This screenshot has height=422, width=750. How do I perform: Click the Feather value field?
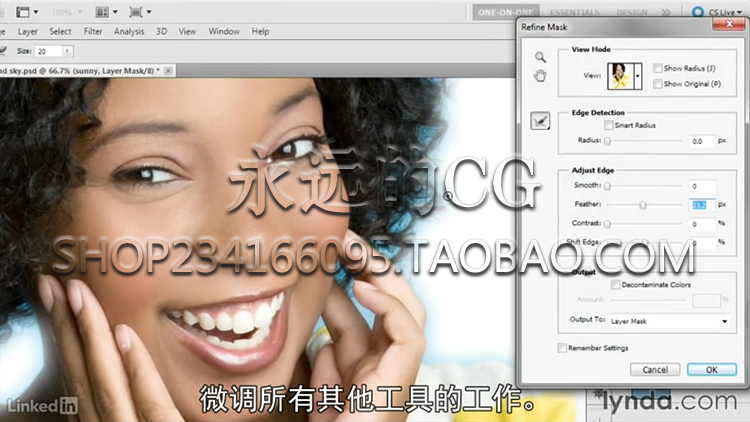(x=702, y=205)
